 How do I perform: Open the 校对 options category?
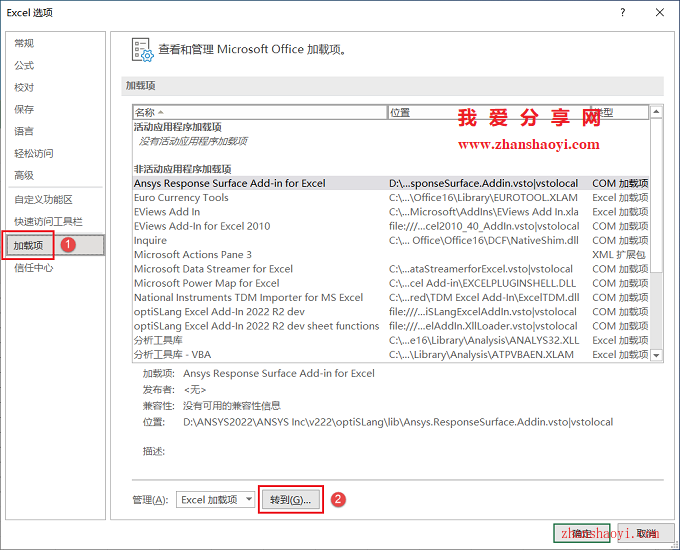click(24, 87)
